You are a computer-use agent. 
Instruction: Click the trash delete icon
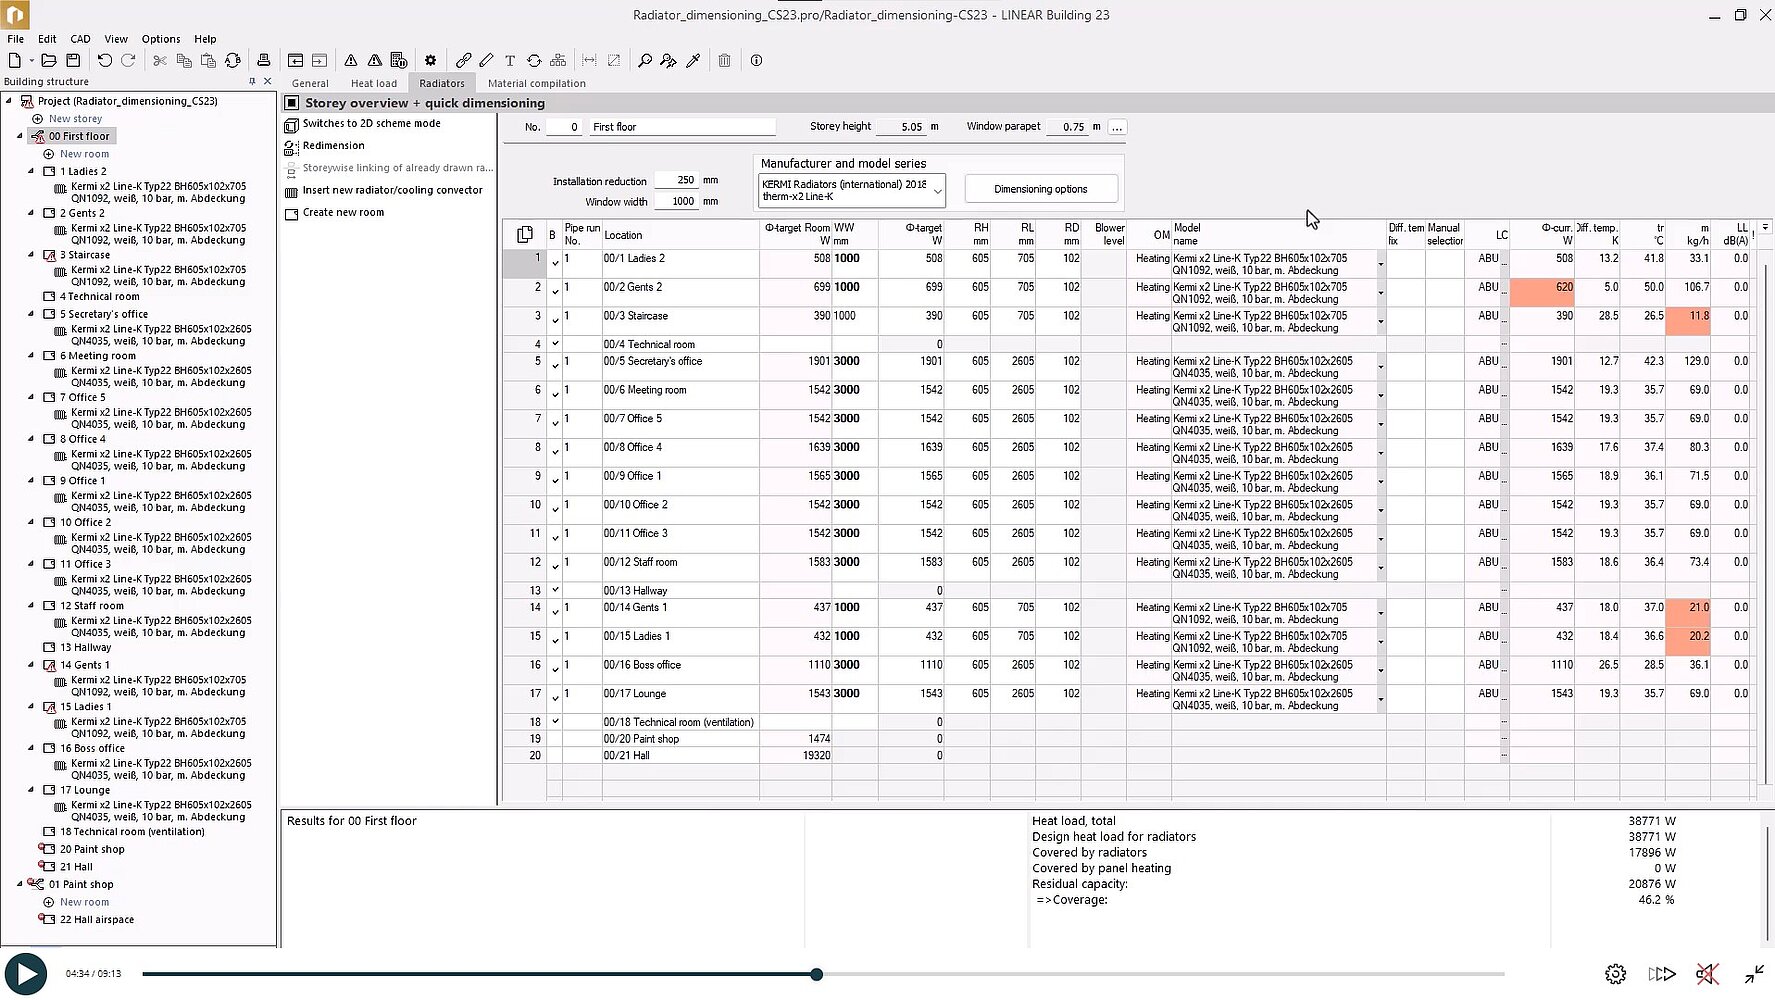click(725, 61)
